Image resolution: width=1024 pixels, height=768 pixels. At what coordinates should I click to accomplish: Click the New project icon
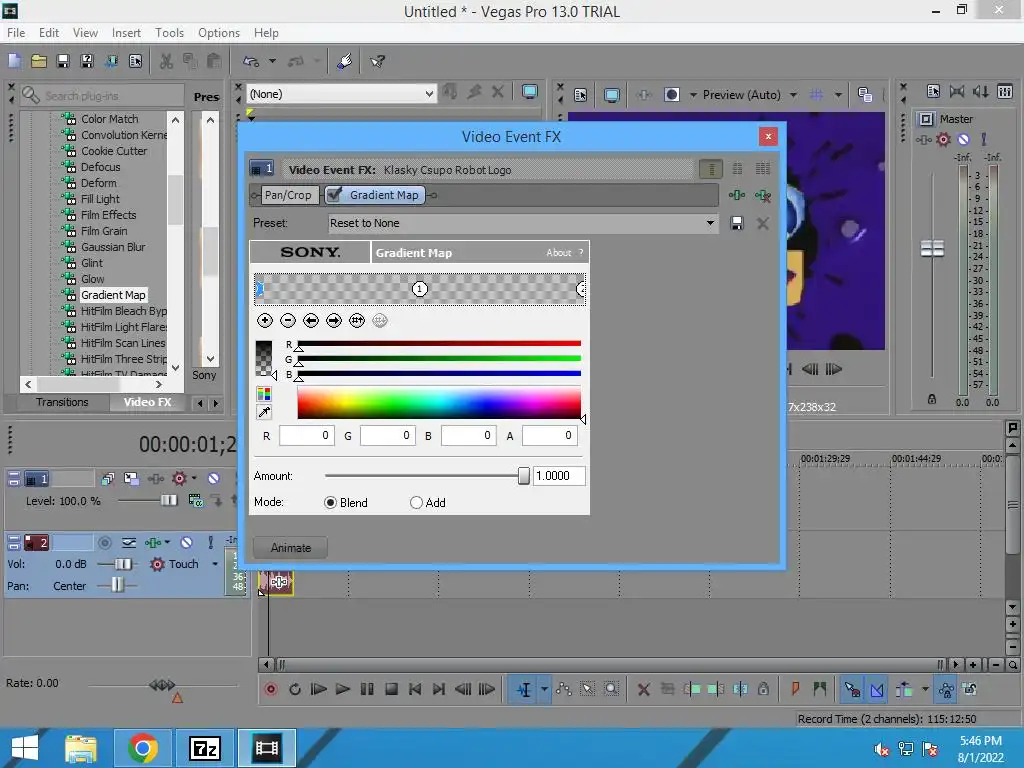[14, 61]
